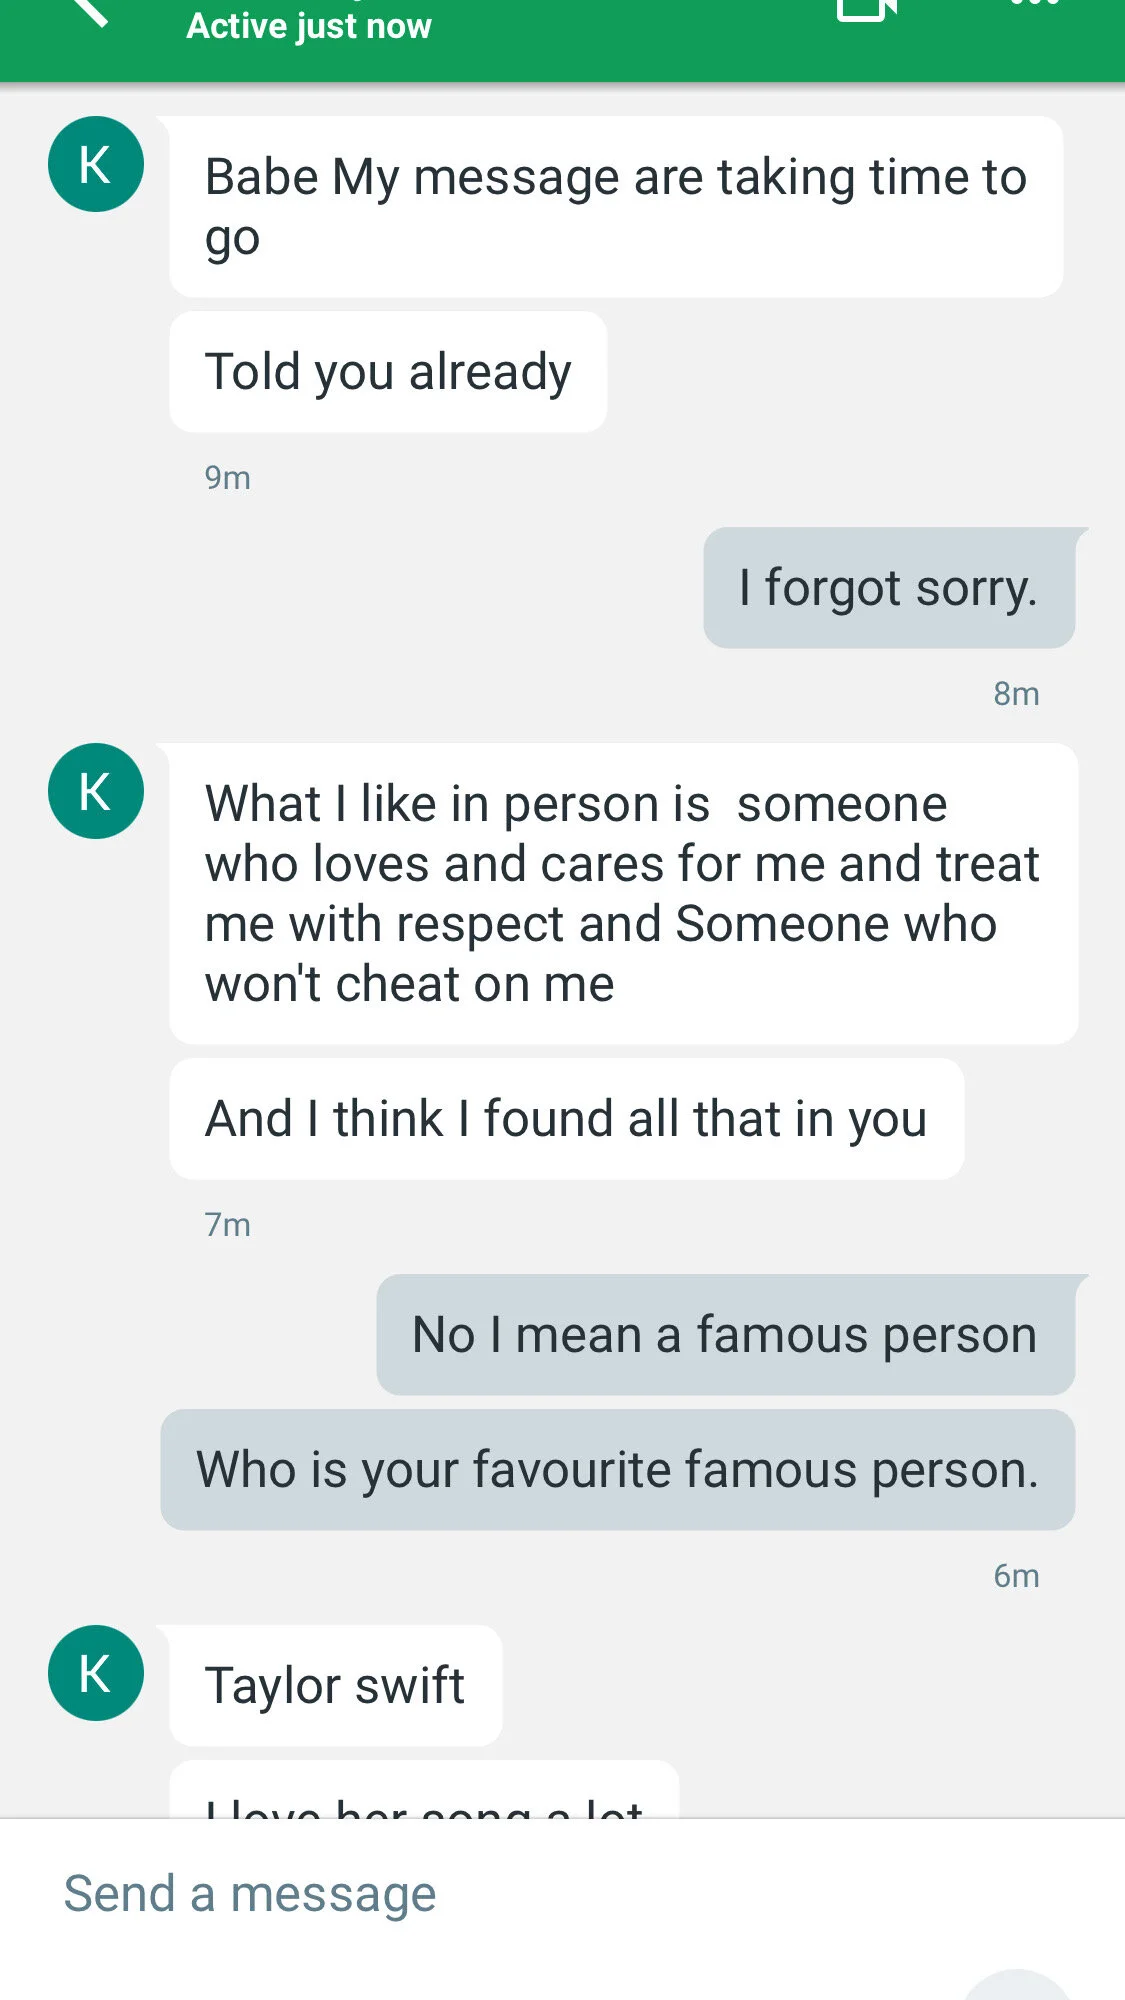This screenshot has width=1125, height=2000.
Task: Tap the 'What I like in person' message
Action: tap(624, 894)
